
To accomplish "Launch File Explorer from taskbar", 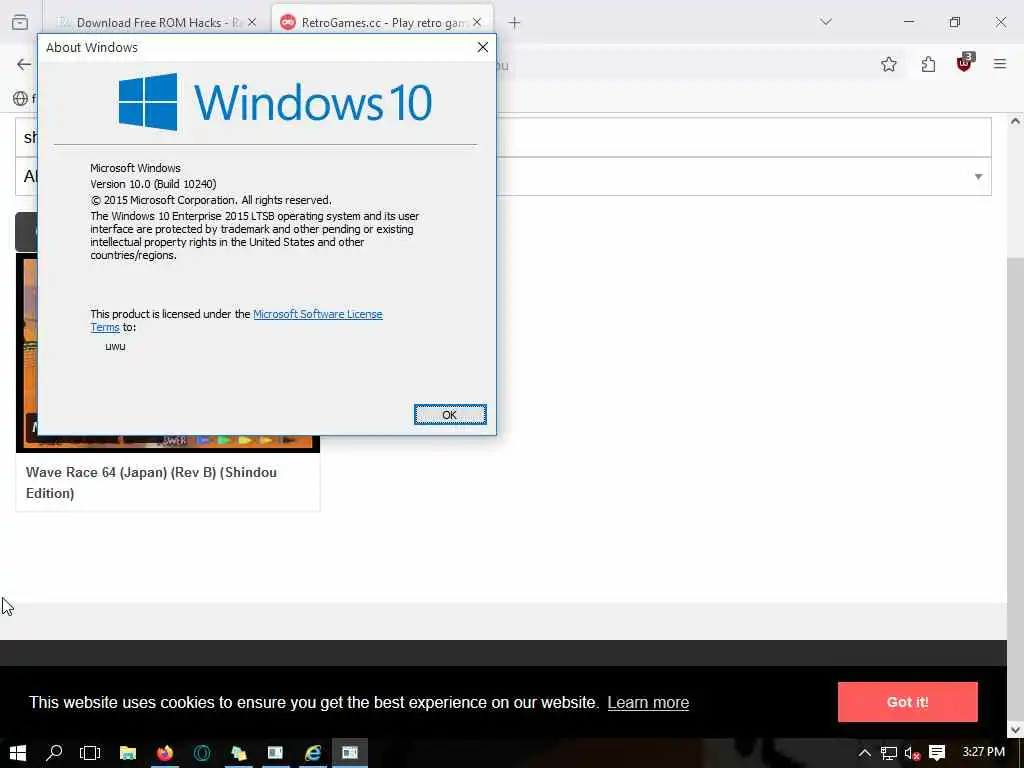I will (127, 753).
